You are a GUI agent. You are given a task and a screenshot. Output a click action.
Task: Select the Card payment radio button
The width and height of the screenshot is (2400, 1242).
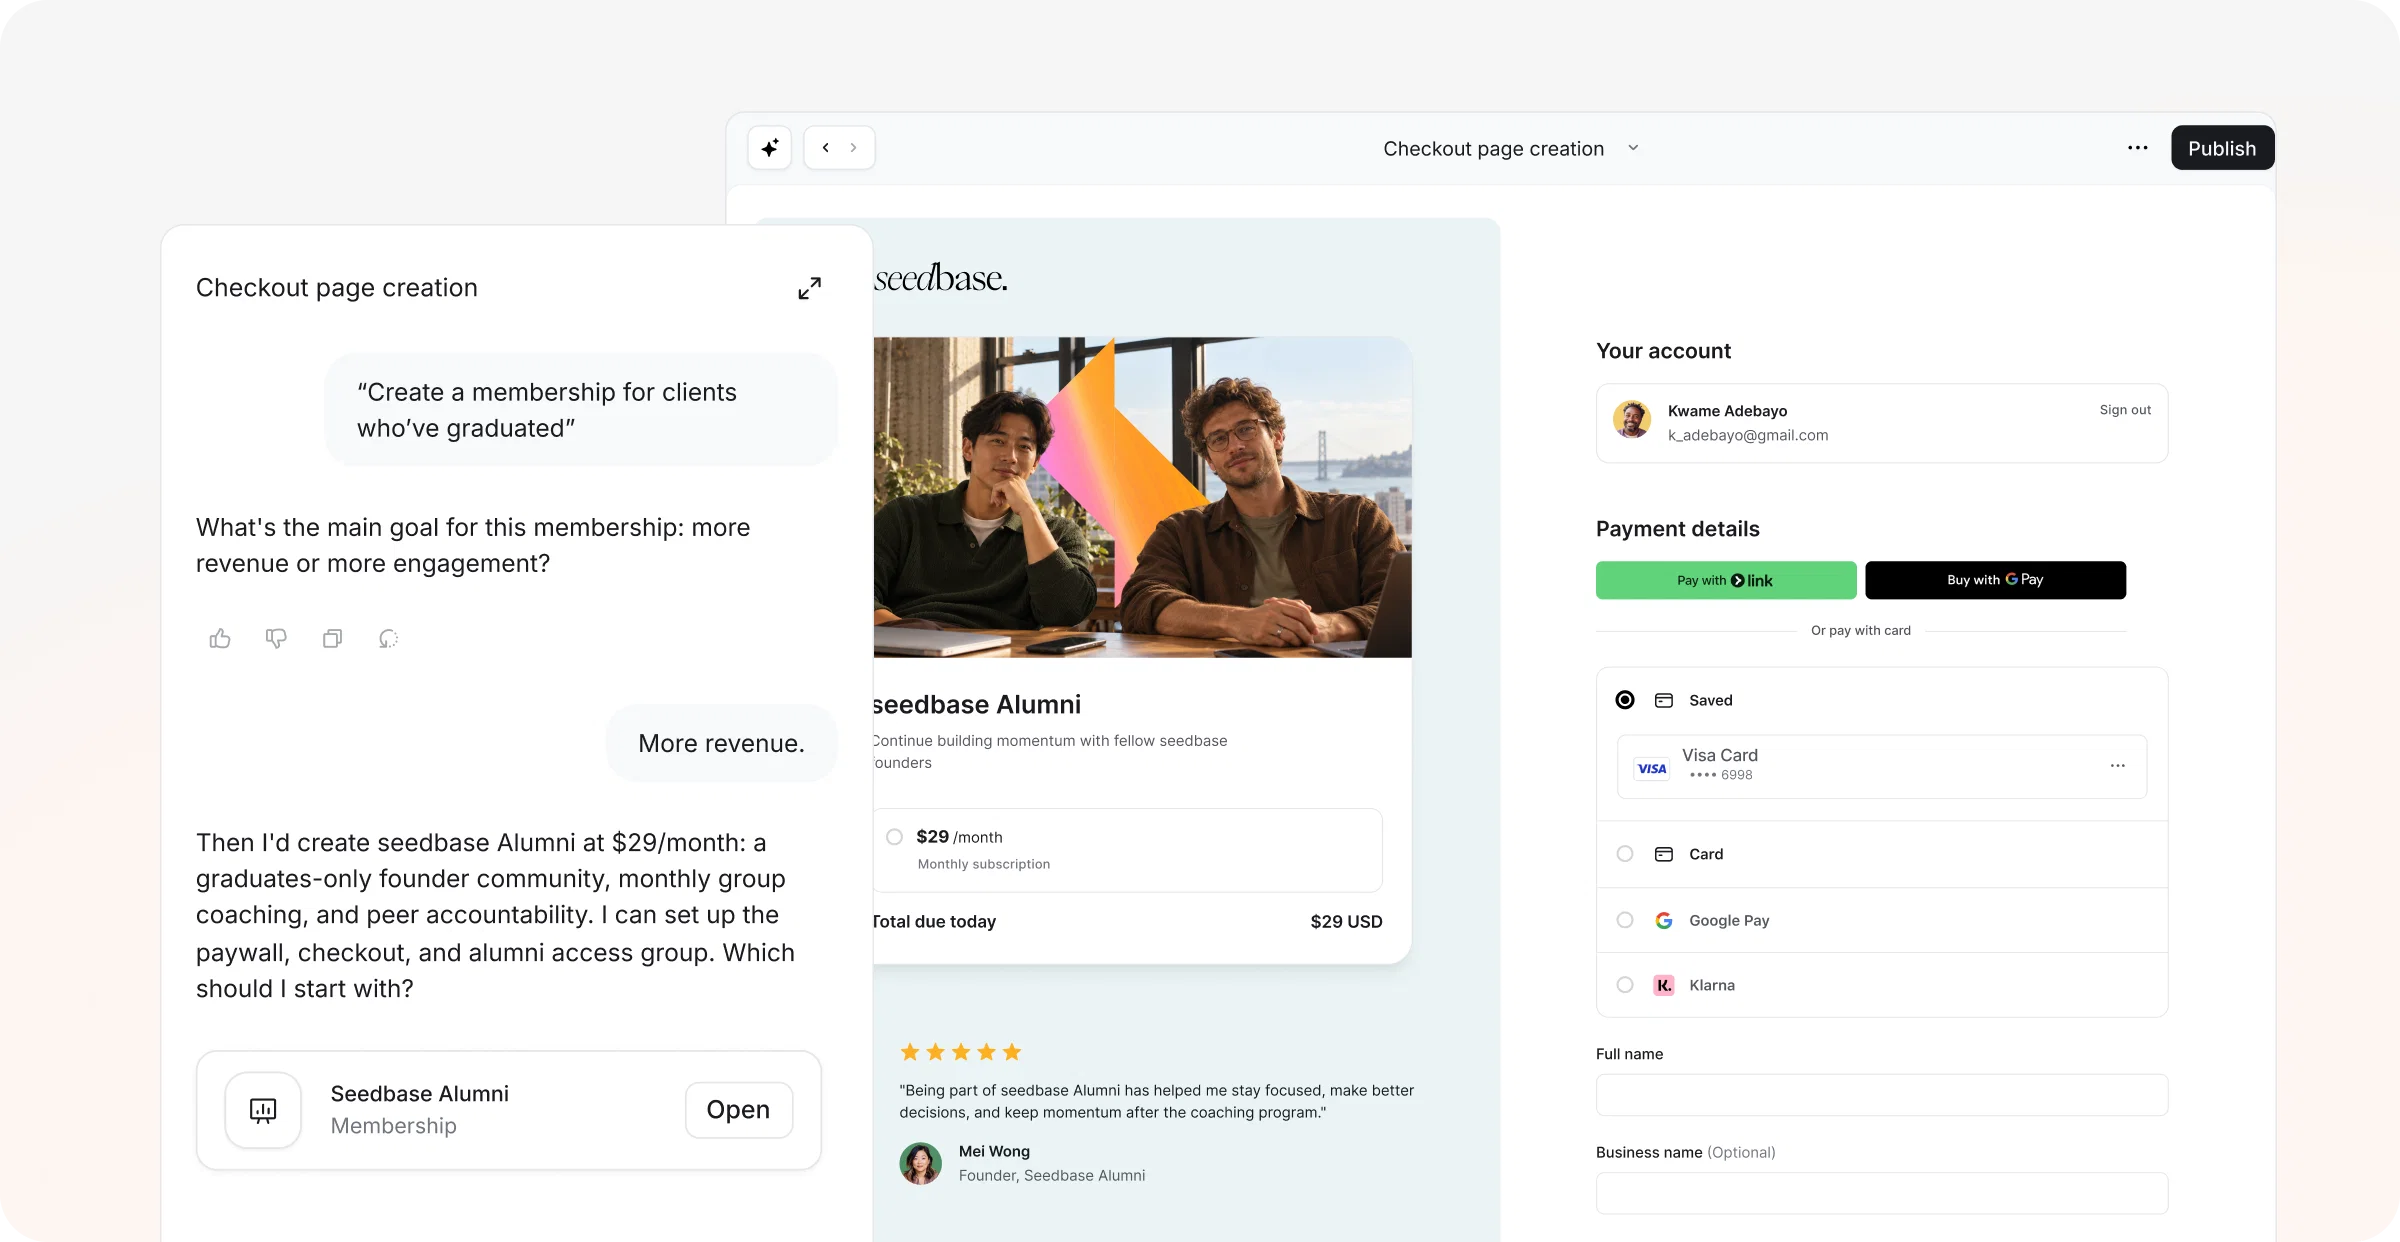[1625, 854]
